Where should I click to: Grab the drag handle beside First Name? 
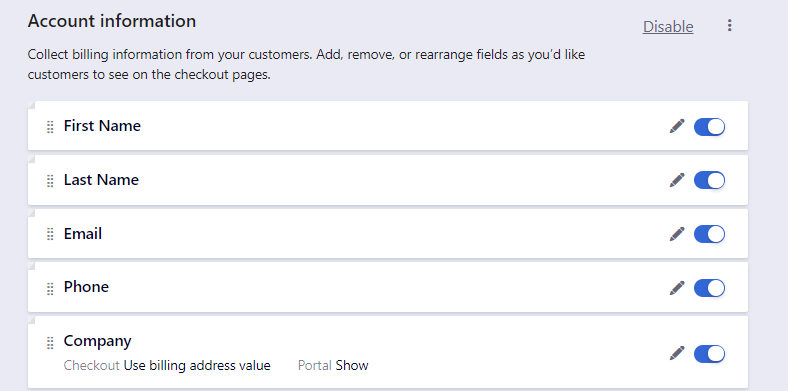coord(50,127)
